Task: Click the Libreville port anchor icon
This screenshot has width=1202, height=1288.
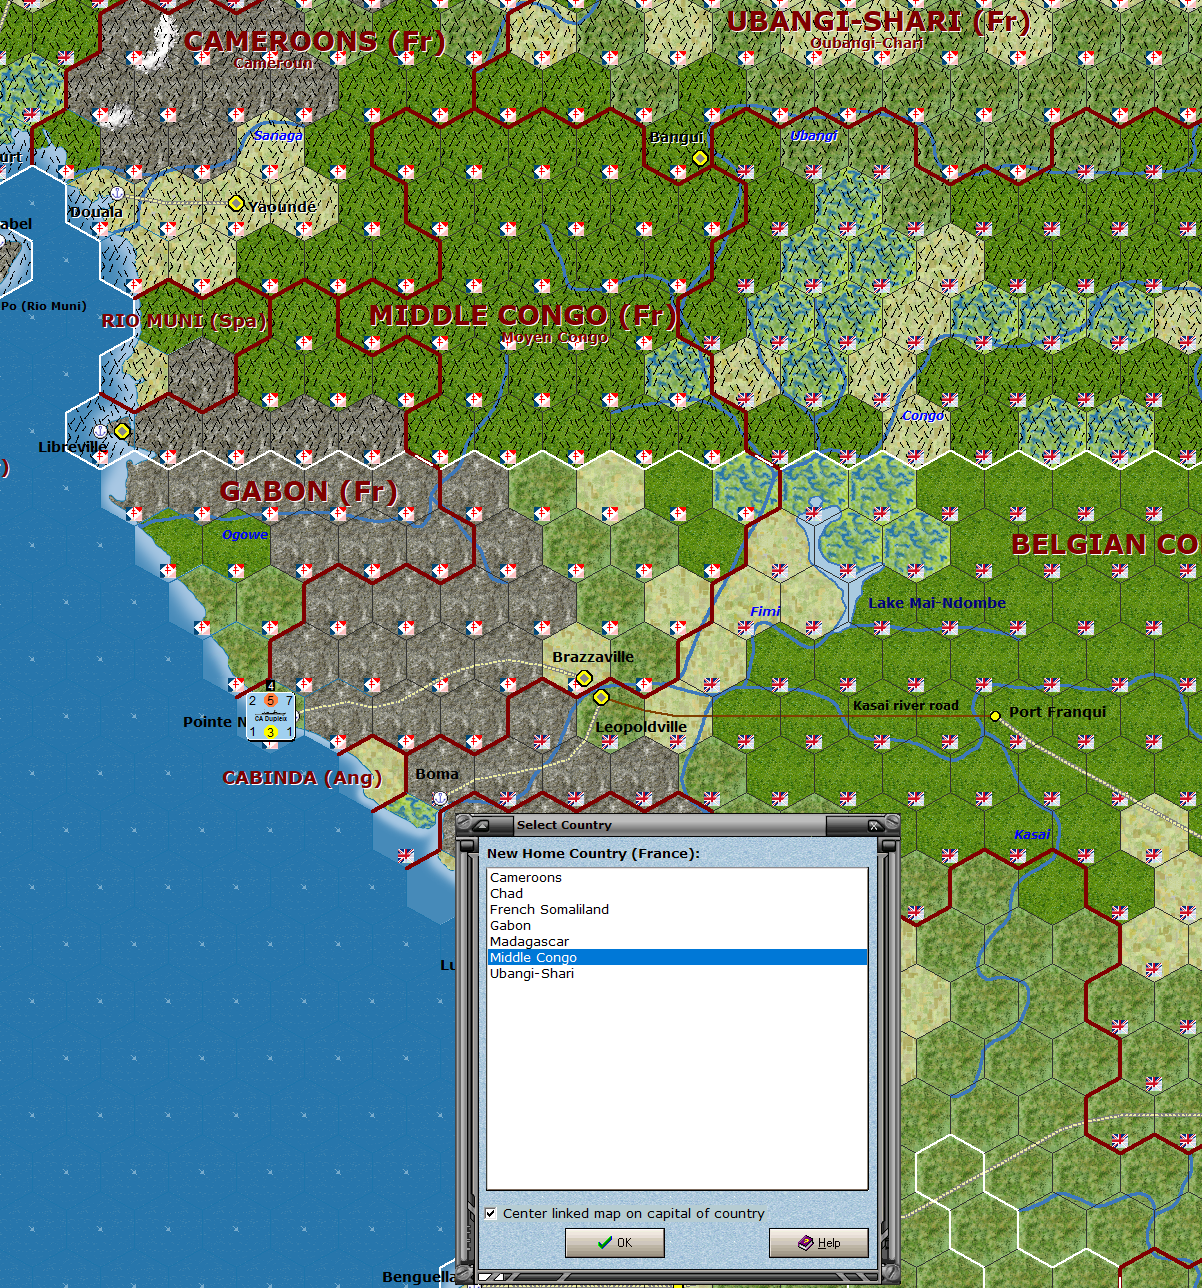Action: point(100,431)
